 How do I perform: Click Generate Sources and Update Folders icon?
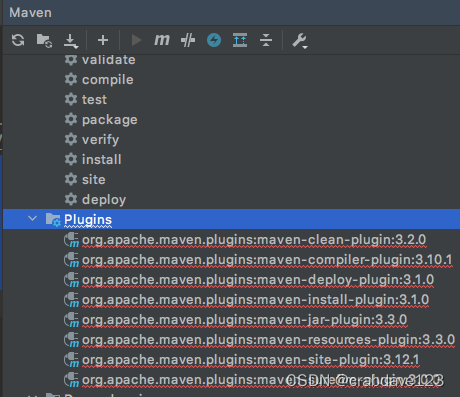(44, 41)
